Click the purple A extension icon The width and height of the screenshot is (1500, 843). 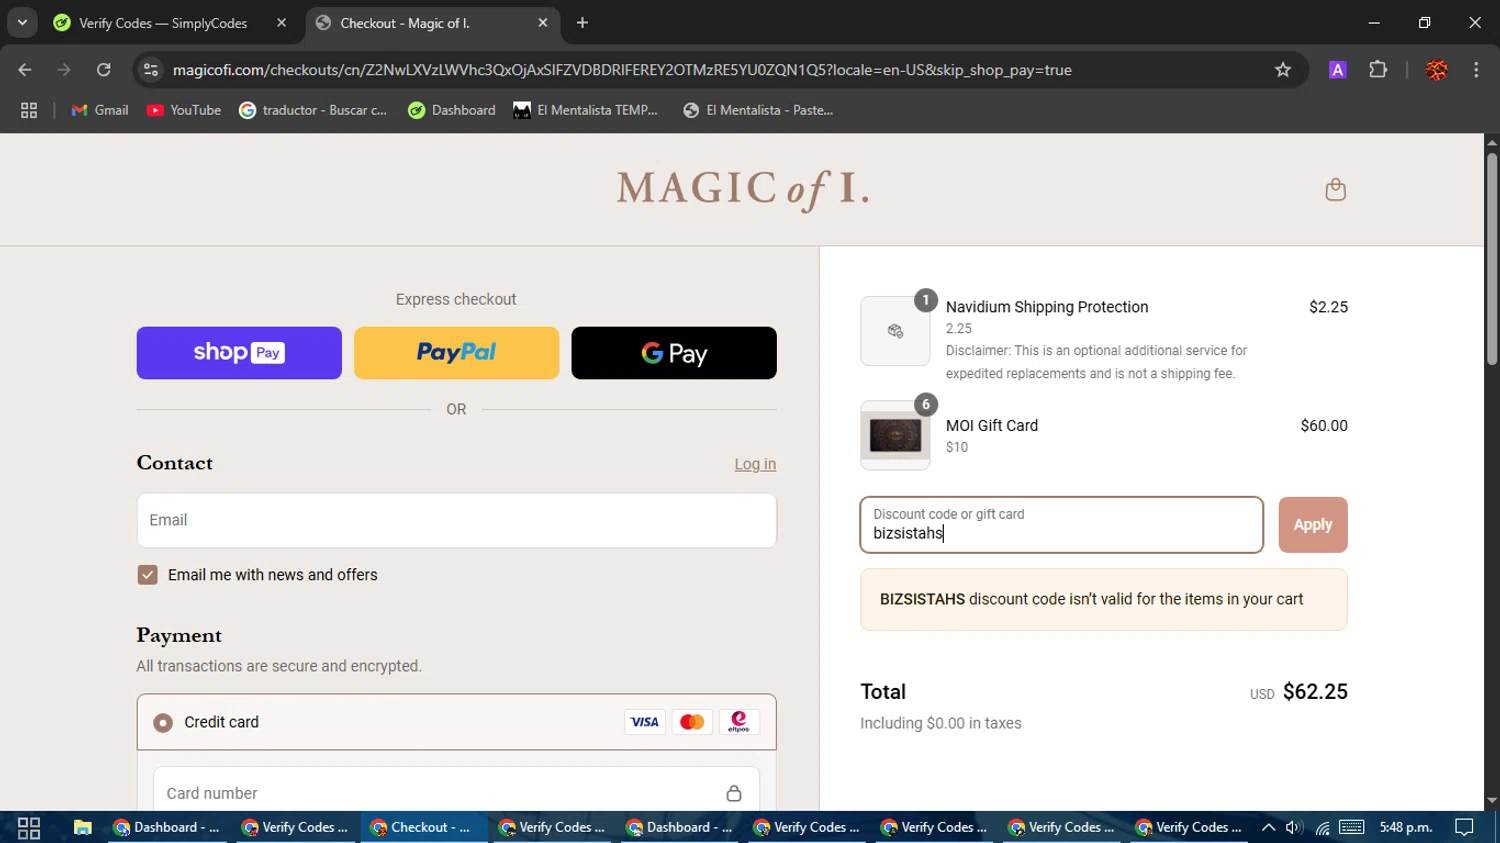point(1337,70)
